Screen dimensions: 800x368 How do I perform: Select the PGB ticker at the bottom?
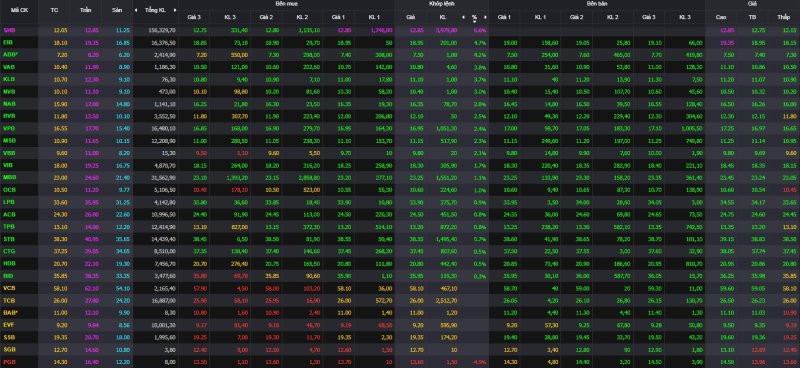point(8,362)
